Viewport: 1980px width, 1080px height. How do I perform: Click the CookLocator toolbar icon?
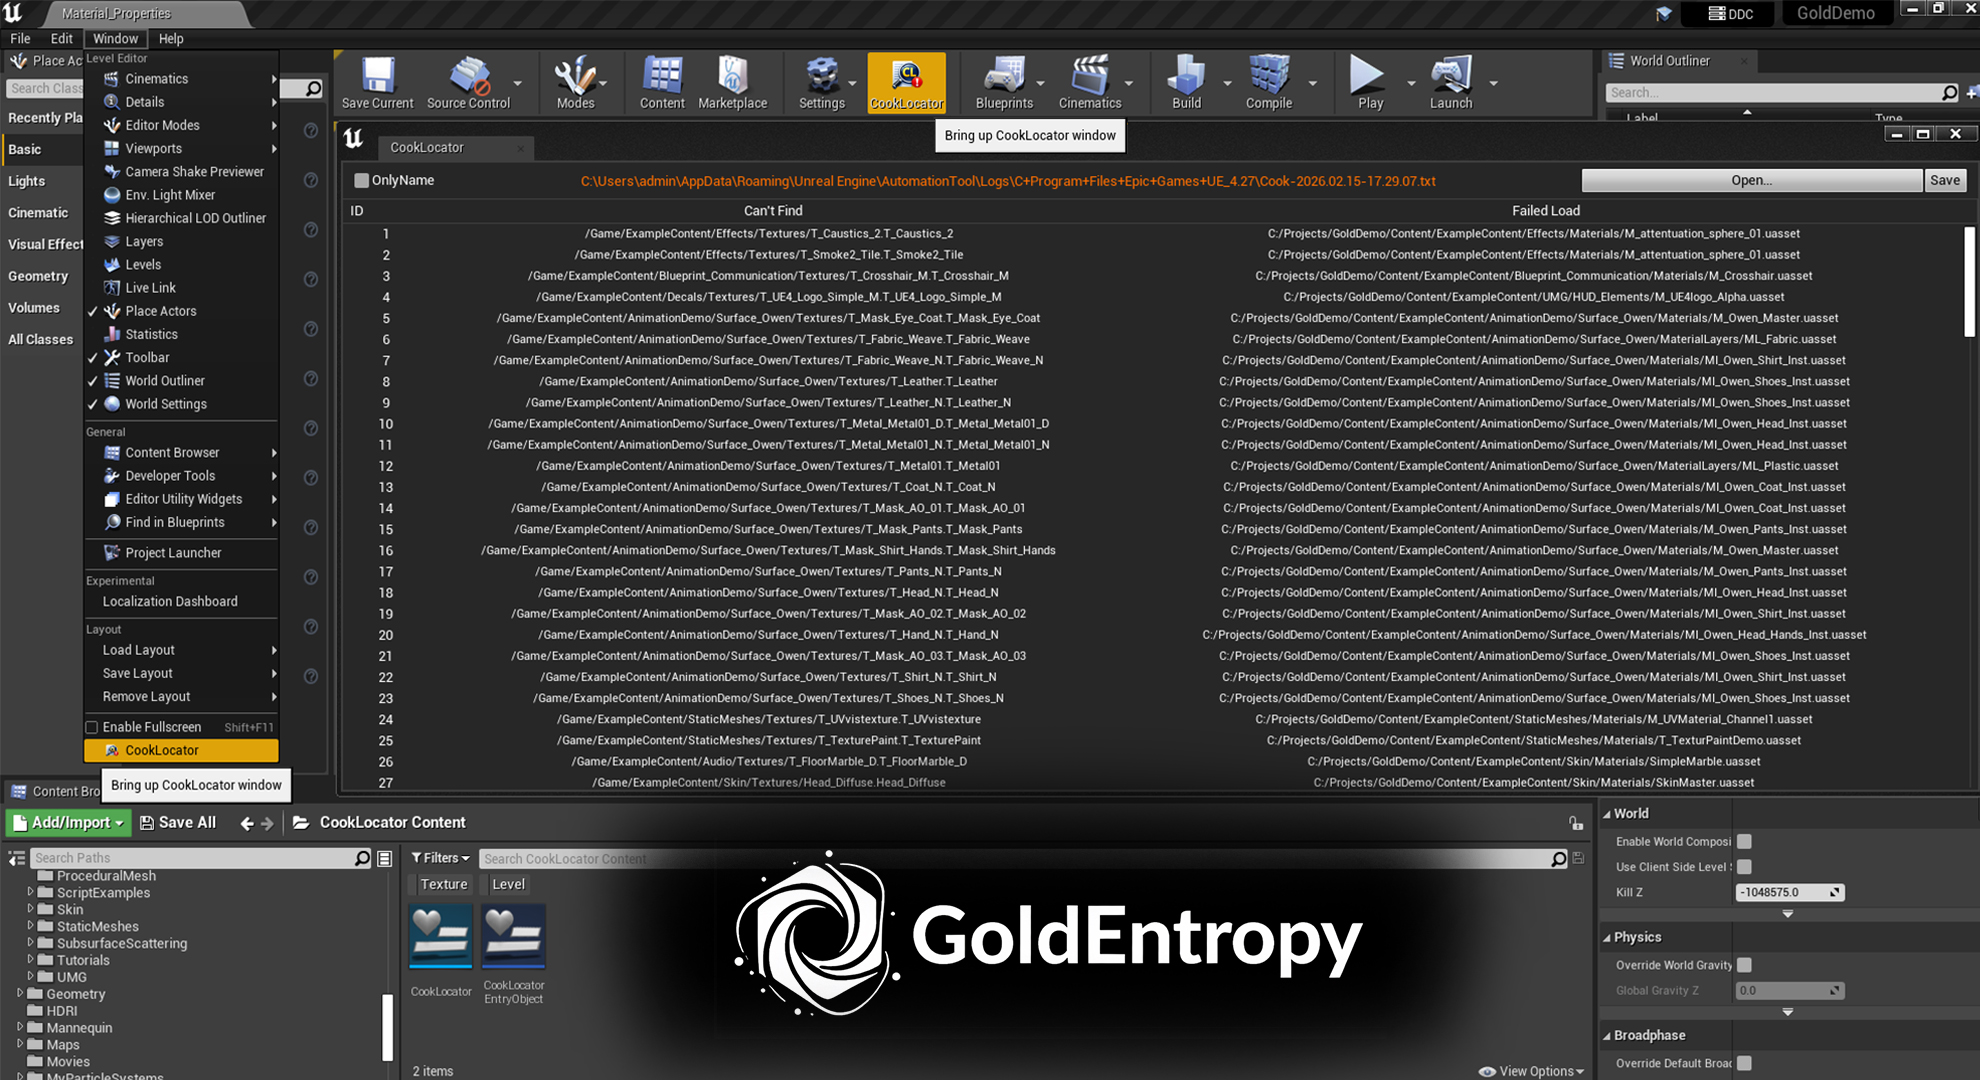coord(906,82)
